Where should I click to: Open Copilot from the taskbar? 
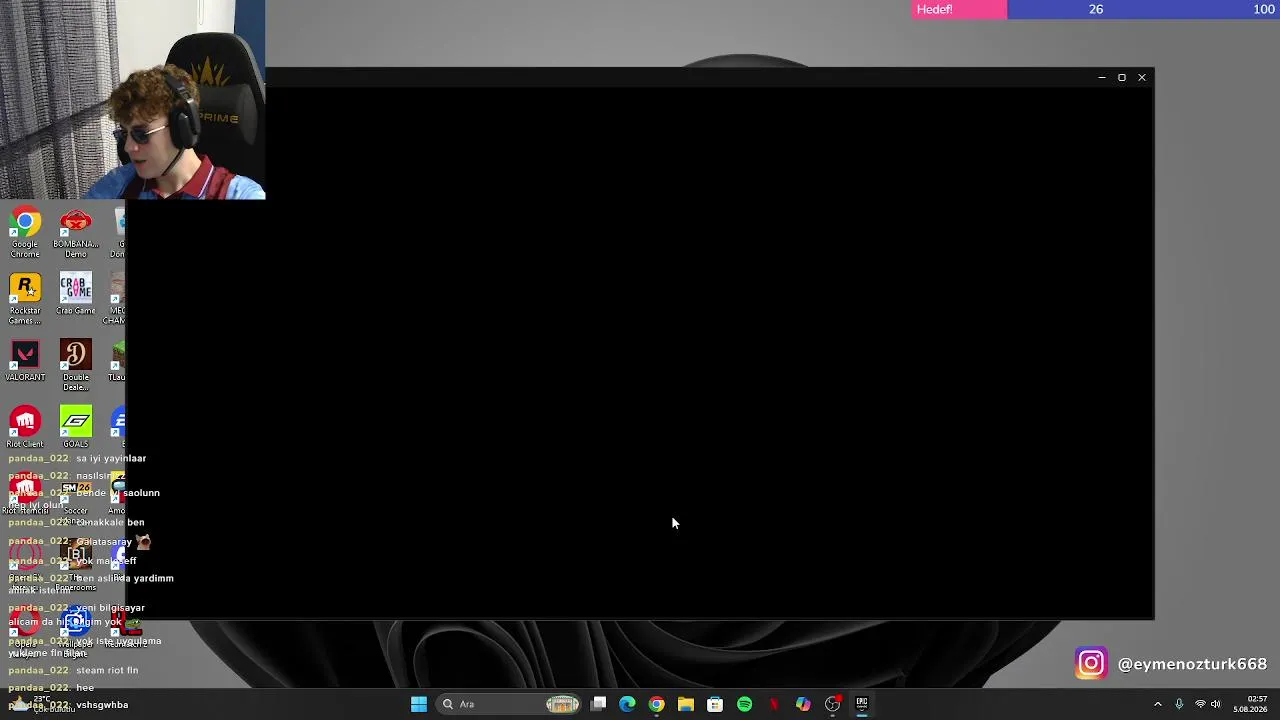tap(803, 704)
